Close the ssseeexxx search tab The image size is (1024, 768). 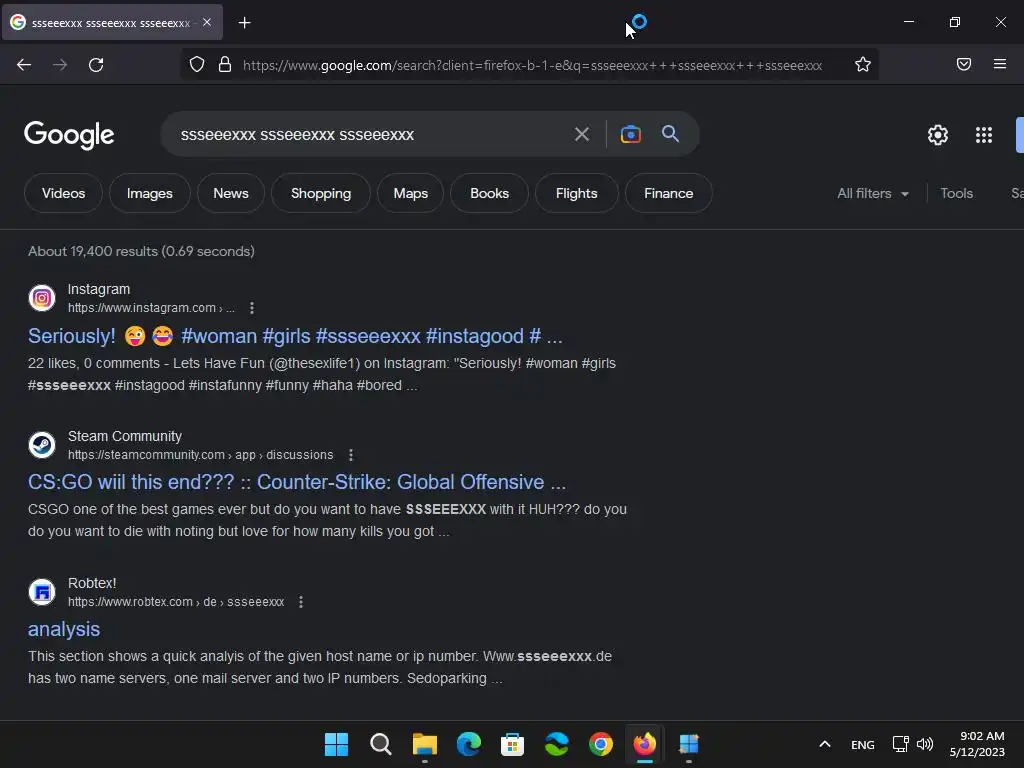pyautogui.click(x=207, y=22)
